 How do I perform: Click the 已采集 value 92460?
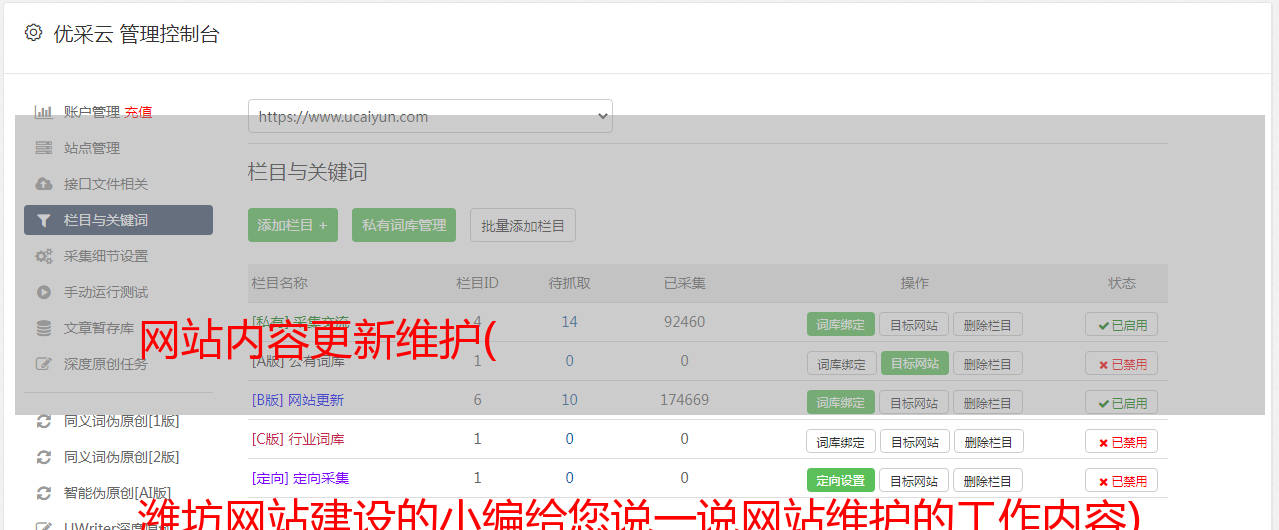point(685,322)
